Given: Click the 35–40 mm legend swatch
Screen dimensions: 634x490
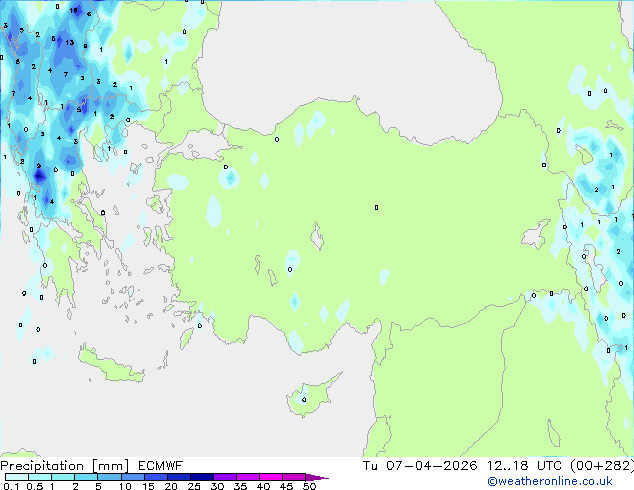Looking at the screenshot, I should click(x=248, y=477).
